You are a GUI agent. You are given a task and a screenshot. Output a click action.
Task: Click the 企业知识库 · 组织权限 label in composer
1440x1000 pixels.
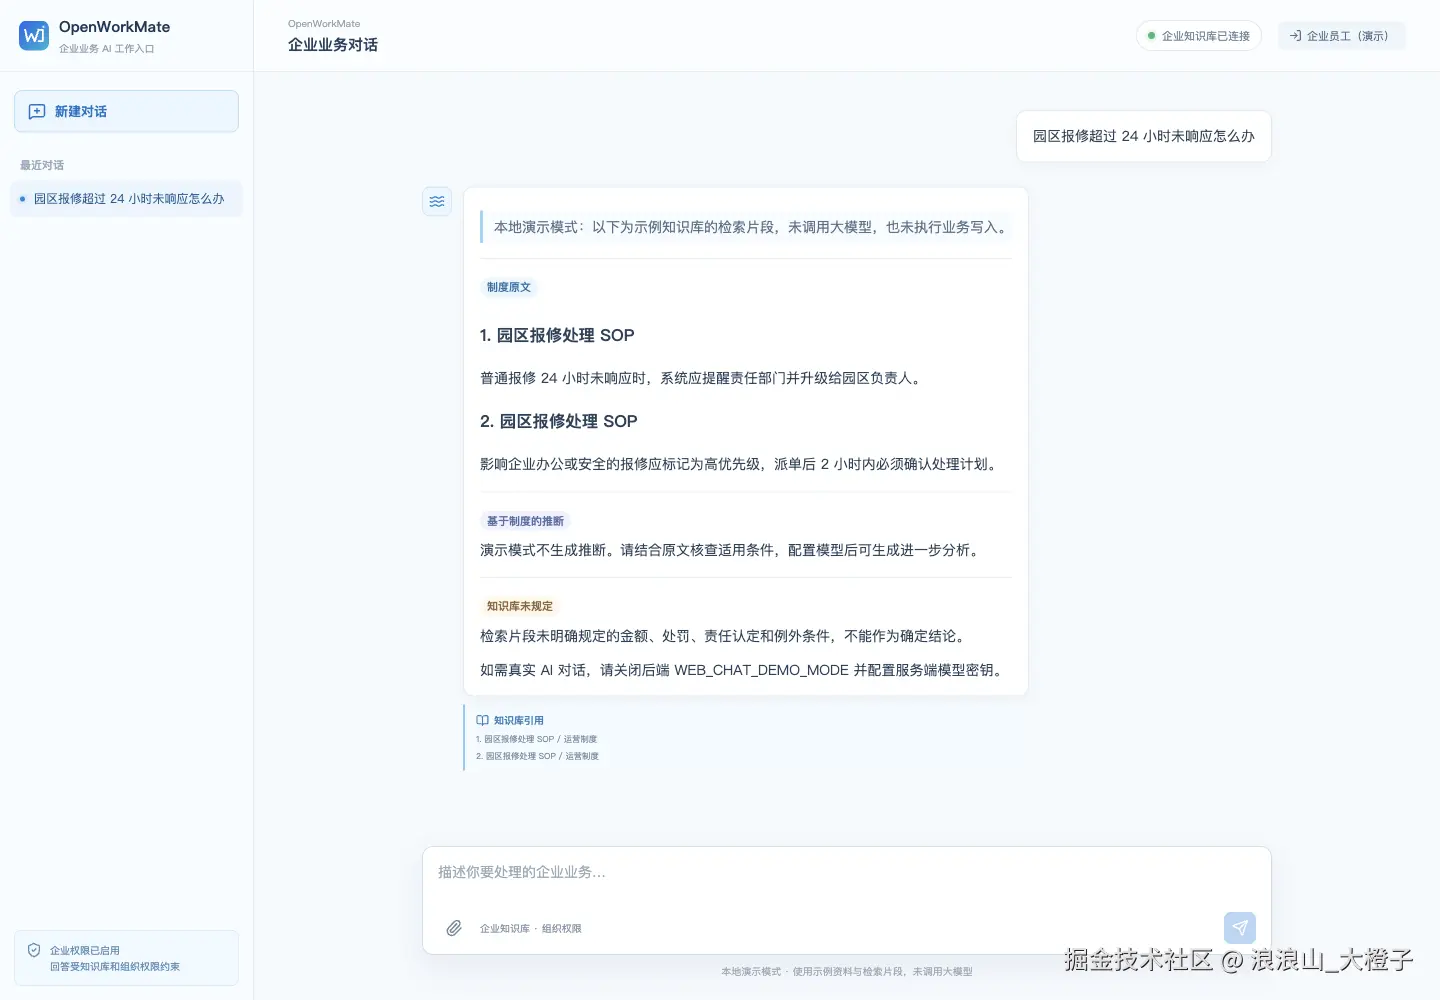click(531, 929)
